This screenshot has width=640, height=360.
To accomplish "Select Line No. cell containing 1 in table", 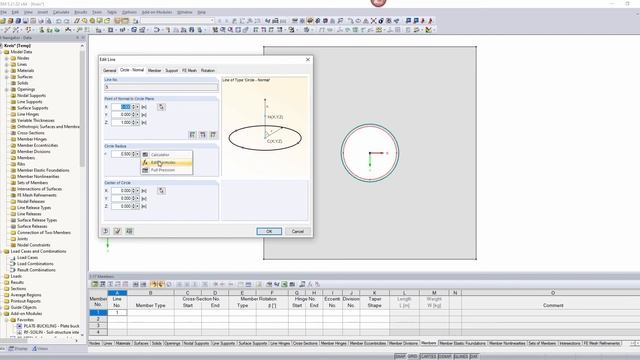I will 117,312.
